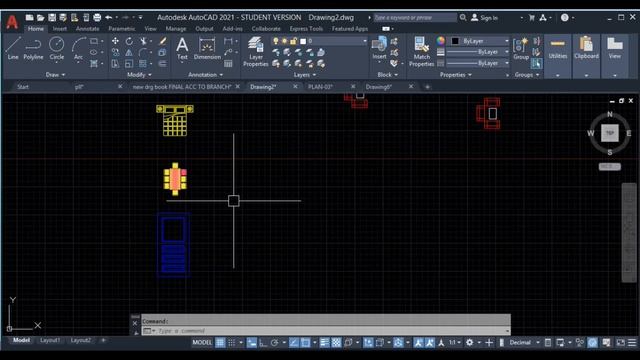Close the Drawing2 file tab
This screenshot has height=360, width=640.
pos(295,86)
